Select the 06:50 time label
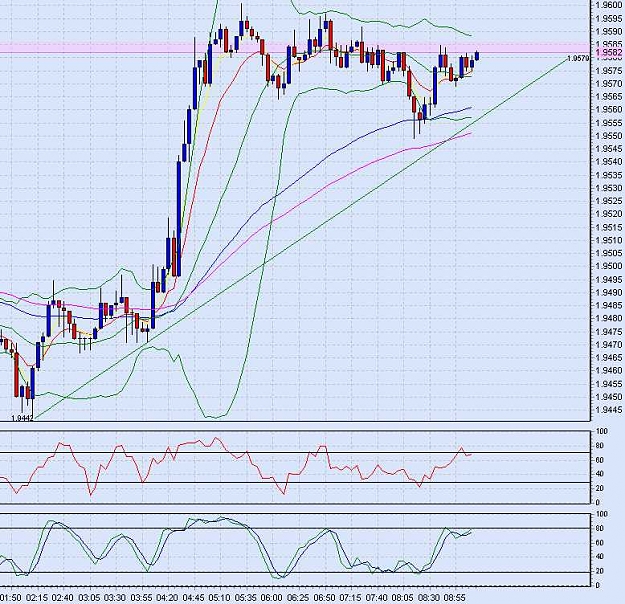Screen dimensions: 625x604 click(x=324, y=598)
